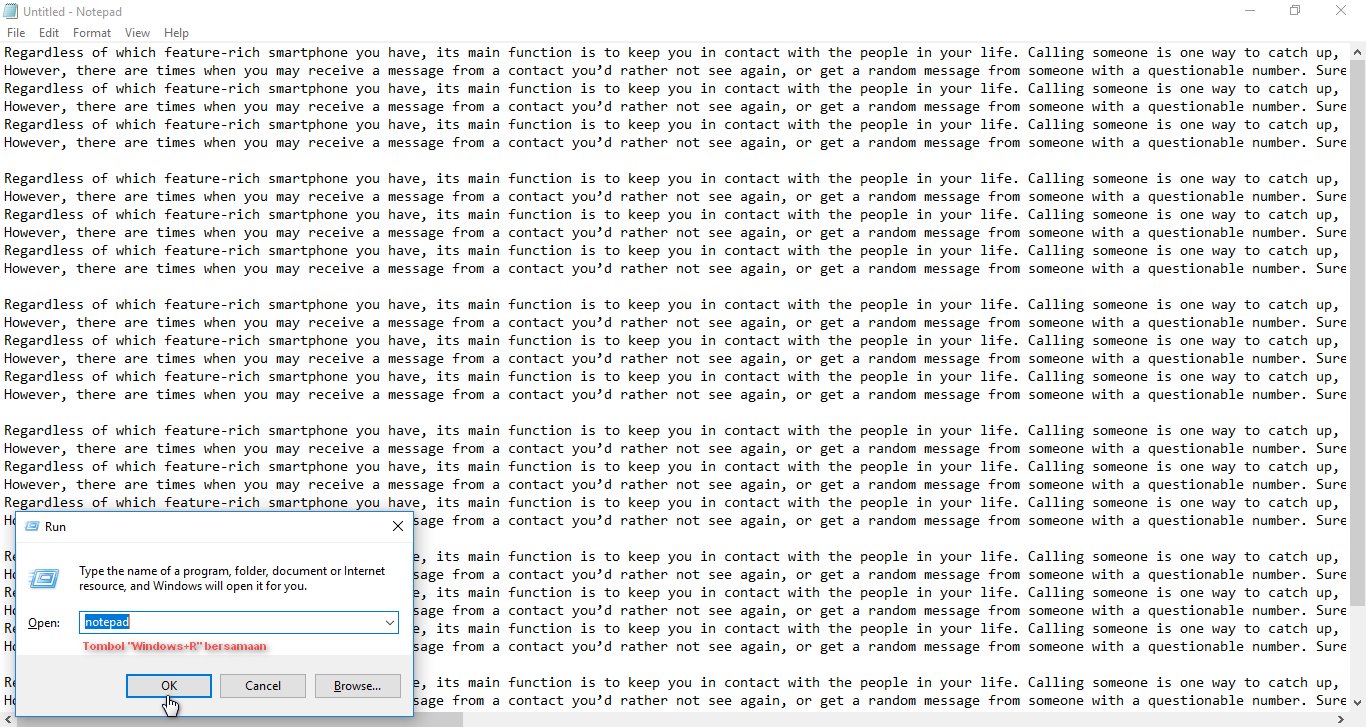Click the Notepad icon in the title bar
Screen dimensions: 1366x727
(11, 11)
